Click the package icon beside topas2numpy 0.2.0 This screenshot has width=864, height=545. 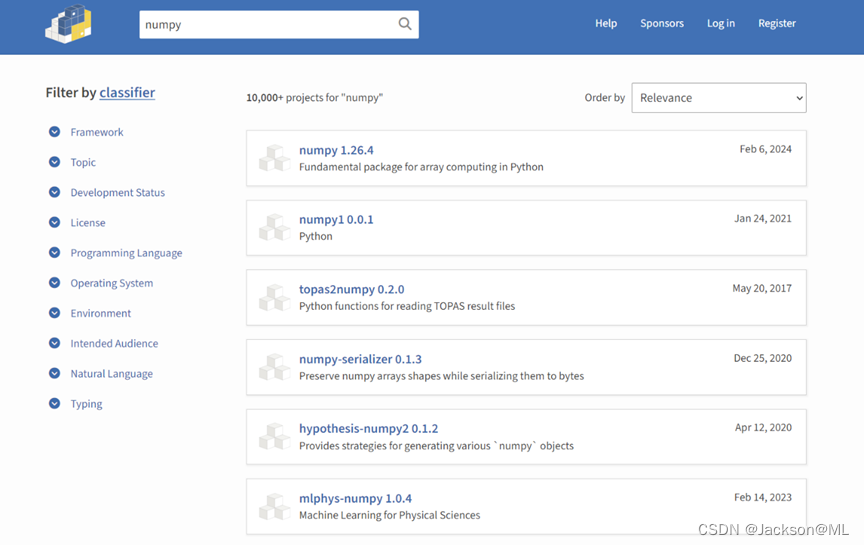(x=274, y=298)
